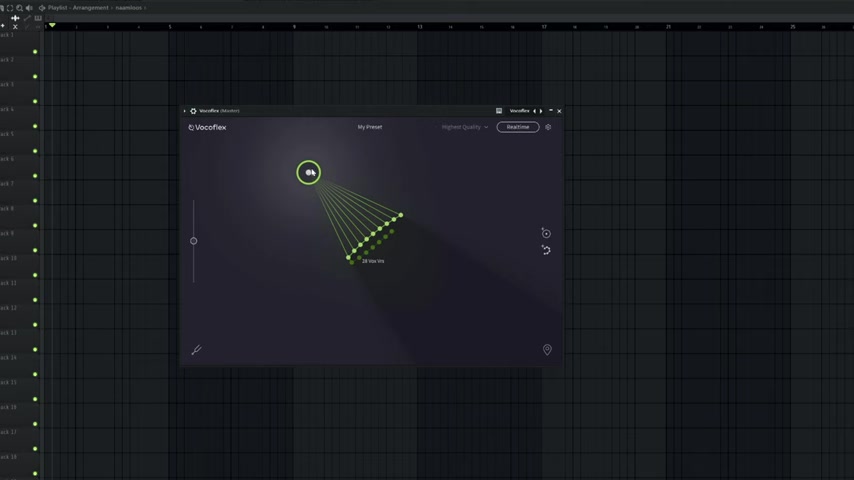Screen dimensions: 854x480
Task: Click bar 17 on the timeline ruler
Action: 544,26
